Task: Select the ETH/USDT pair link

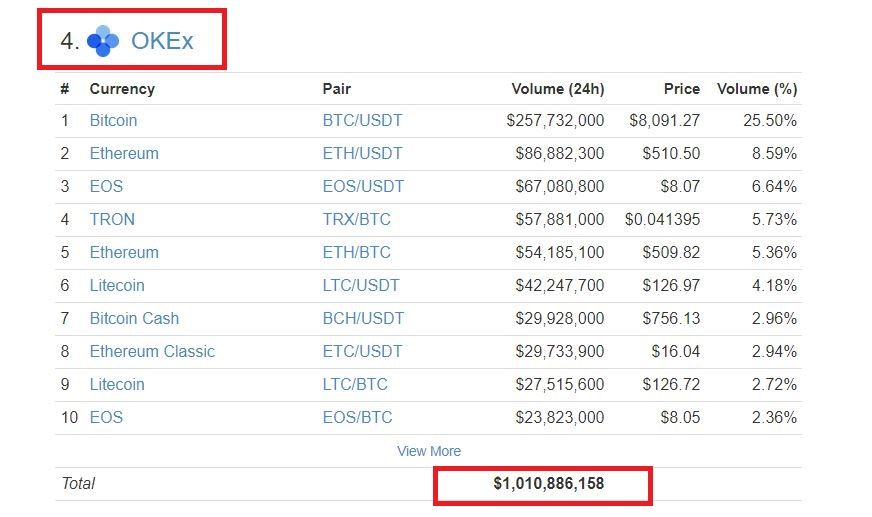Action: click(362, 153)
